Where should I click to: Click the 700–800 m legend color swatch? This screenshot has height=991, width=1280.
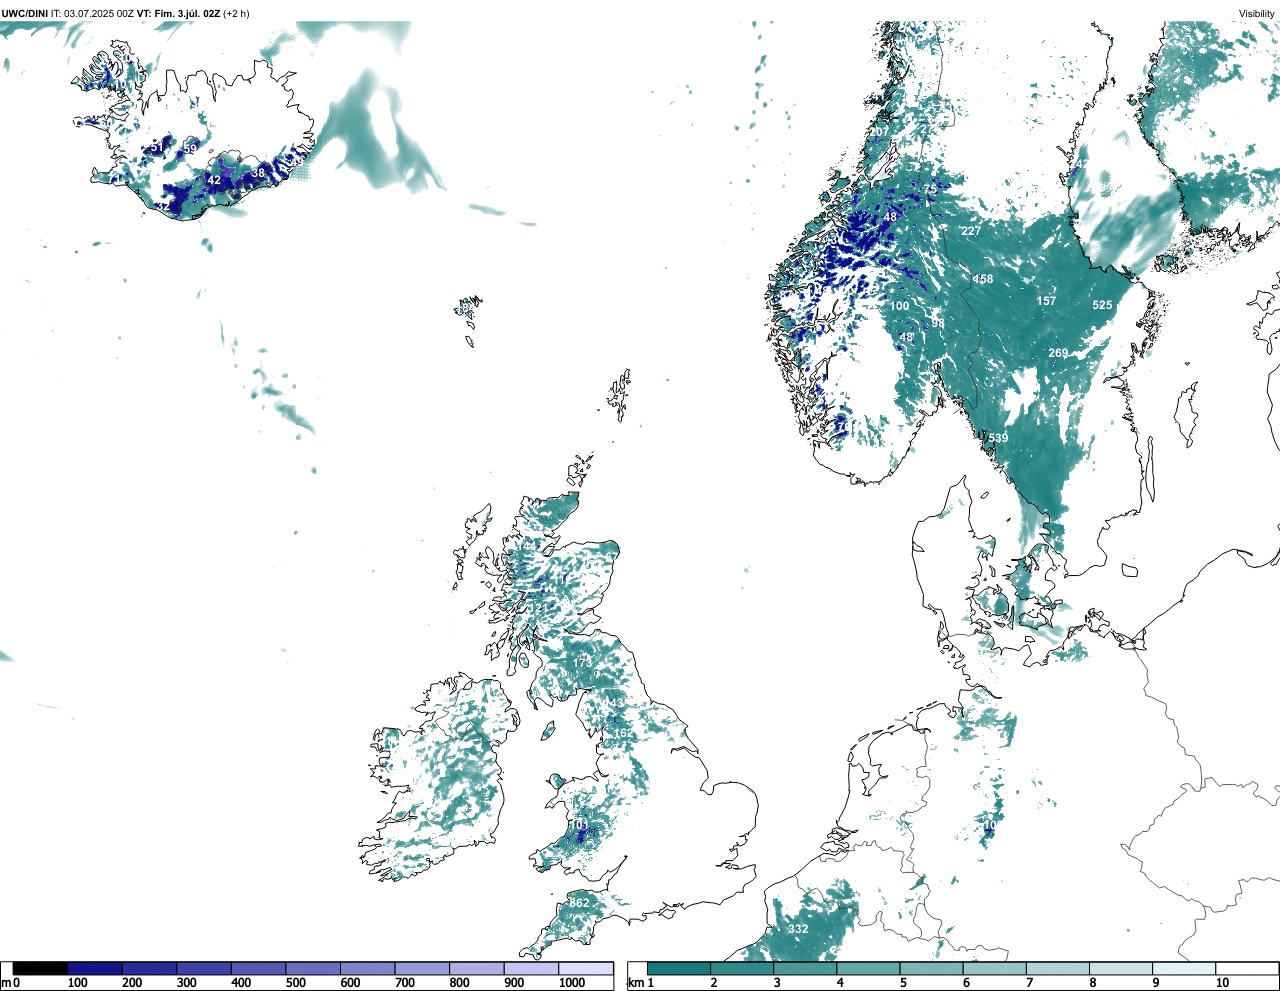coord(422,968)
